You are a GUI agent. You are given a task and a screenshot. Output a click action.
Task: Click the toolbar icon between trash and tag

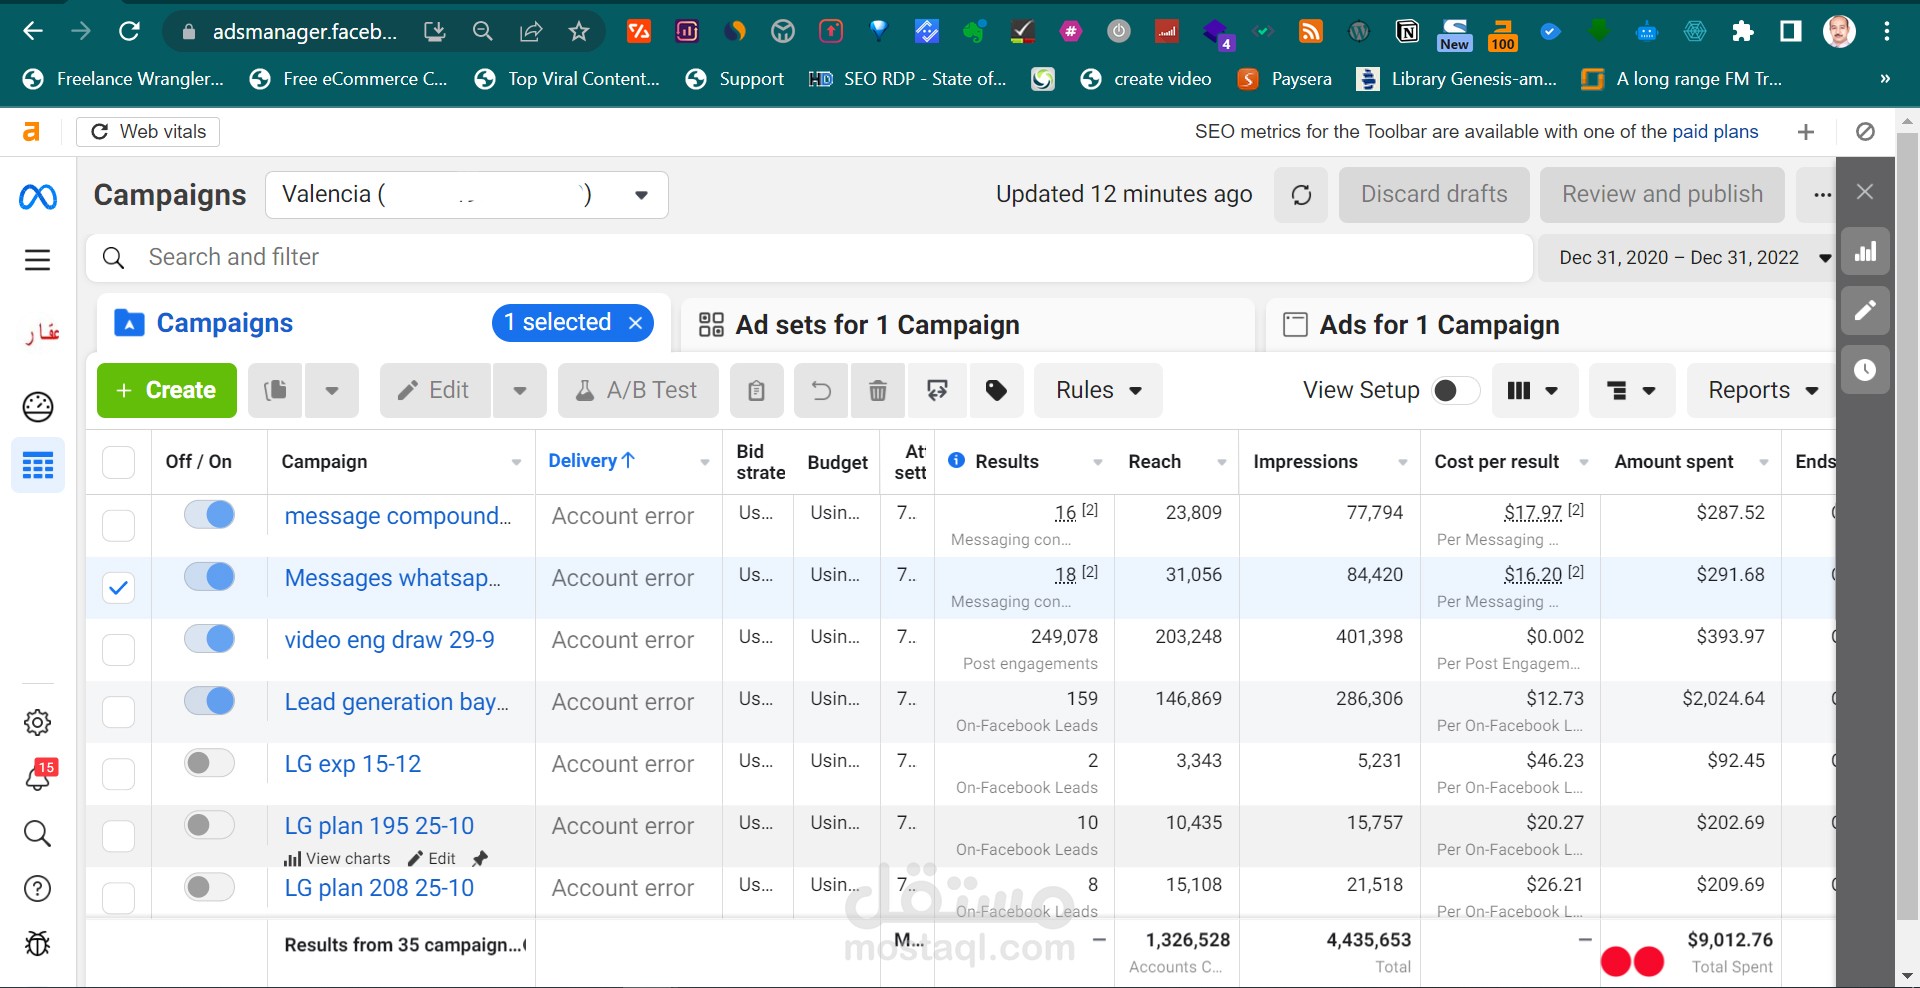click(937, 390)
